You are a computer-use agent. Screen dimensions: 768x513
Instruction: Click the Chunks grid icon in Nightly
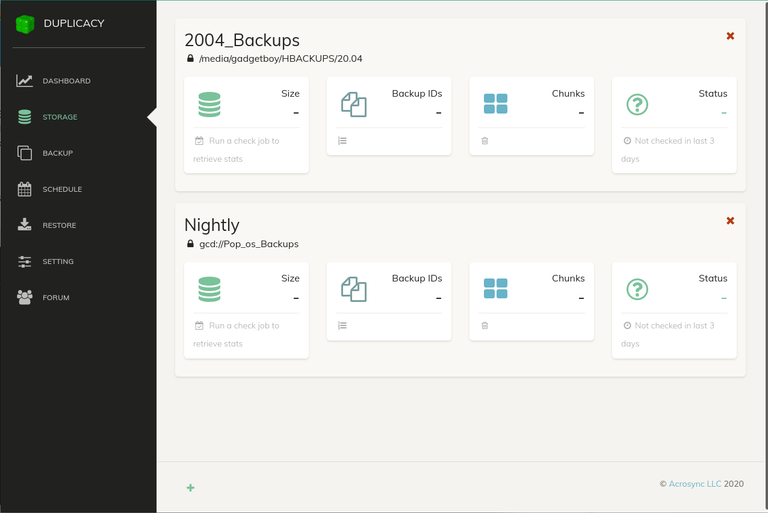coord(496,289)
